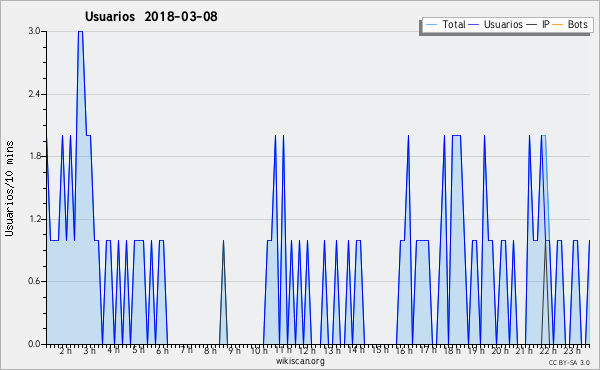
Task: Click the Bots legend label
Action: pyautogui.click(x=577, y=24)
